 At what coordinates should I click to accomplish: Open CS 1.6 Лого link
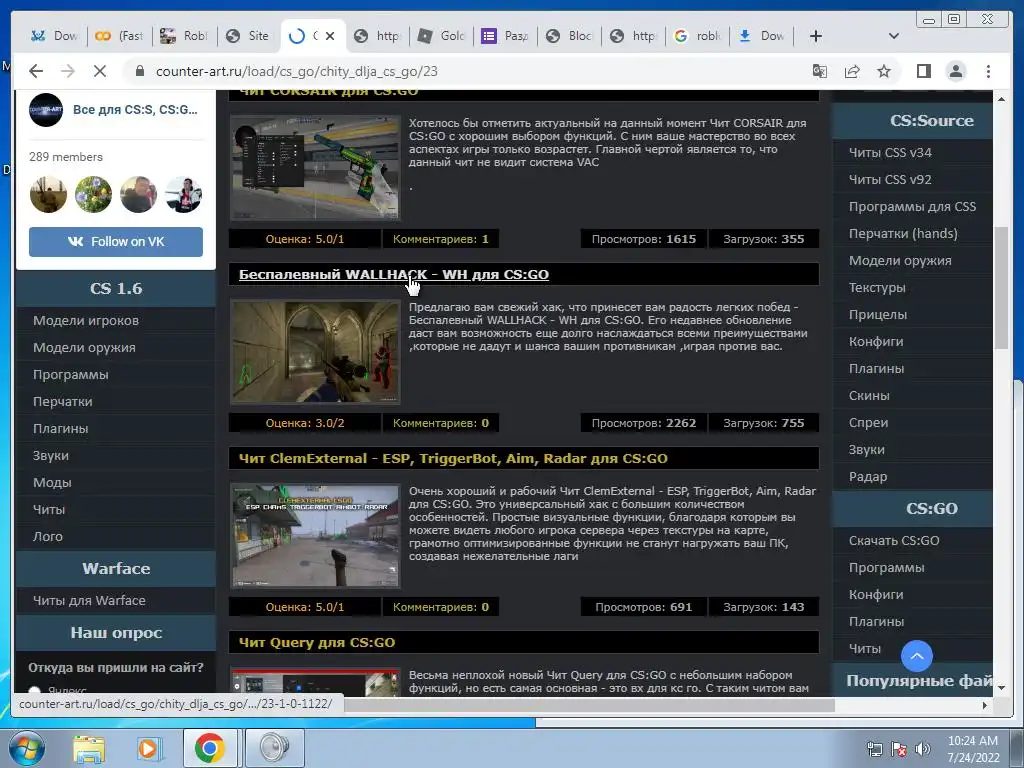click(x=48, y=537)
